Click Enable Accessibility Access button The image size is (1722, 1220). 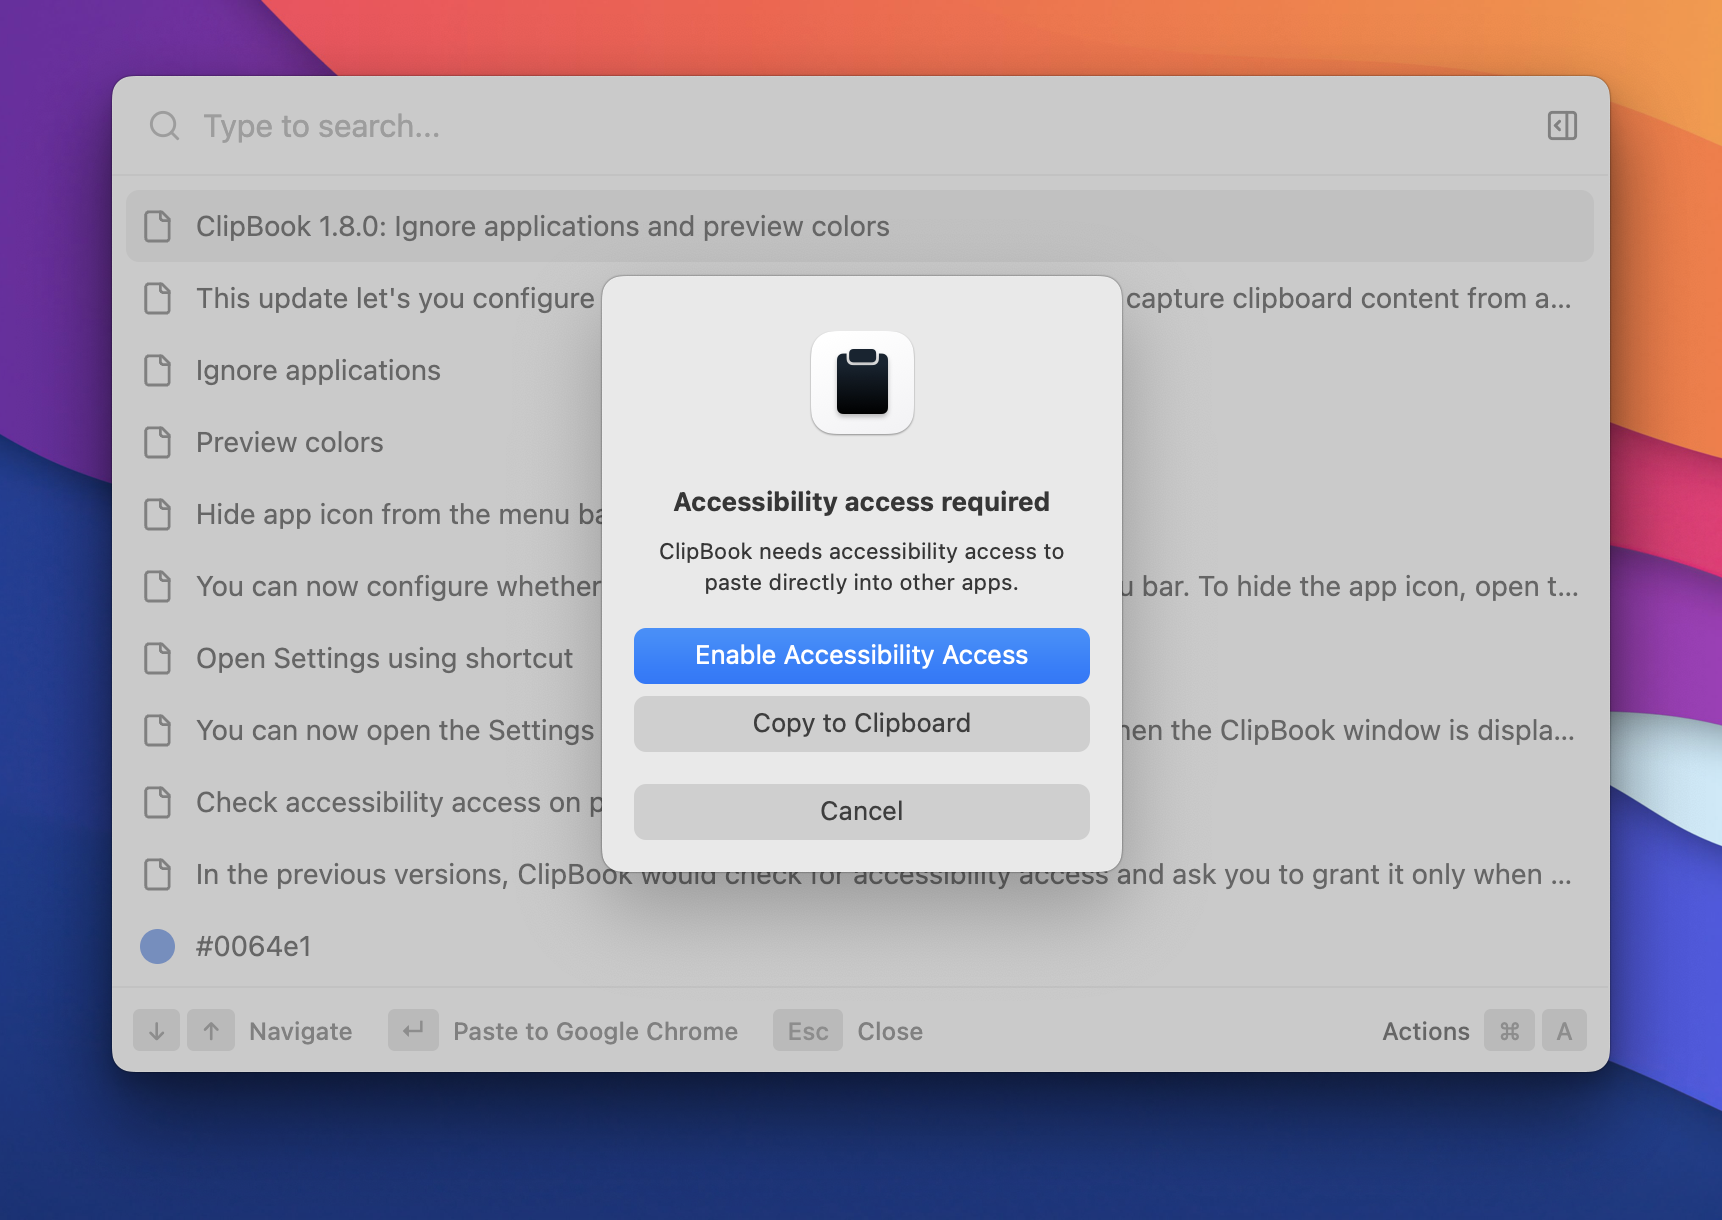862,656
